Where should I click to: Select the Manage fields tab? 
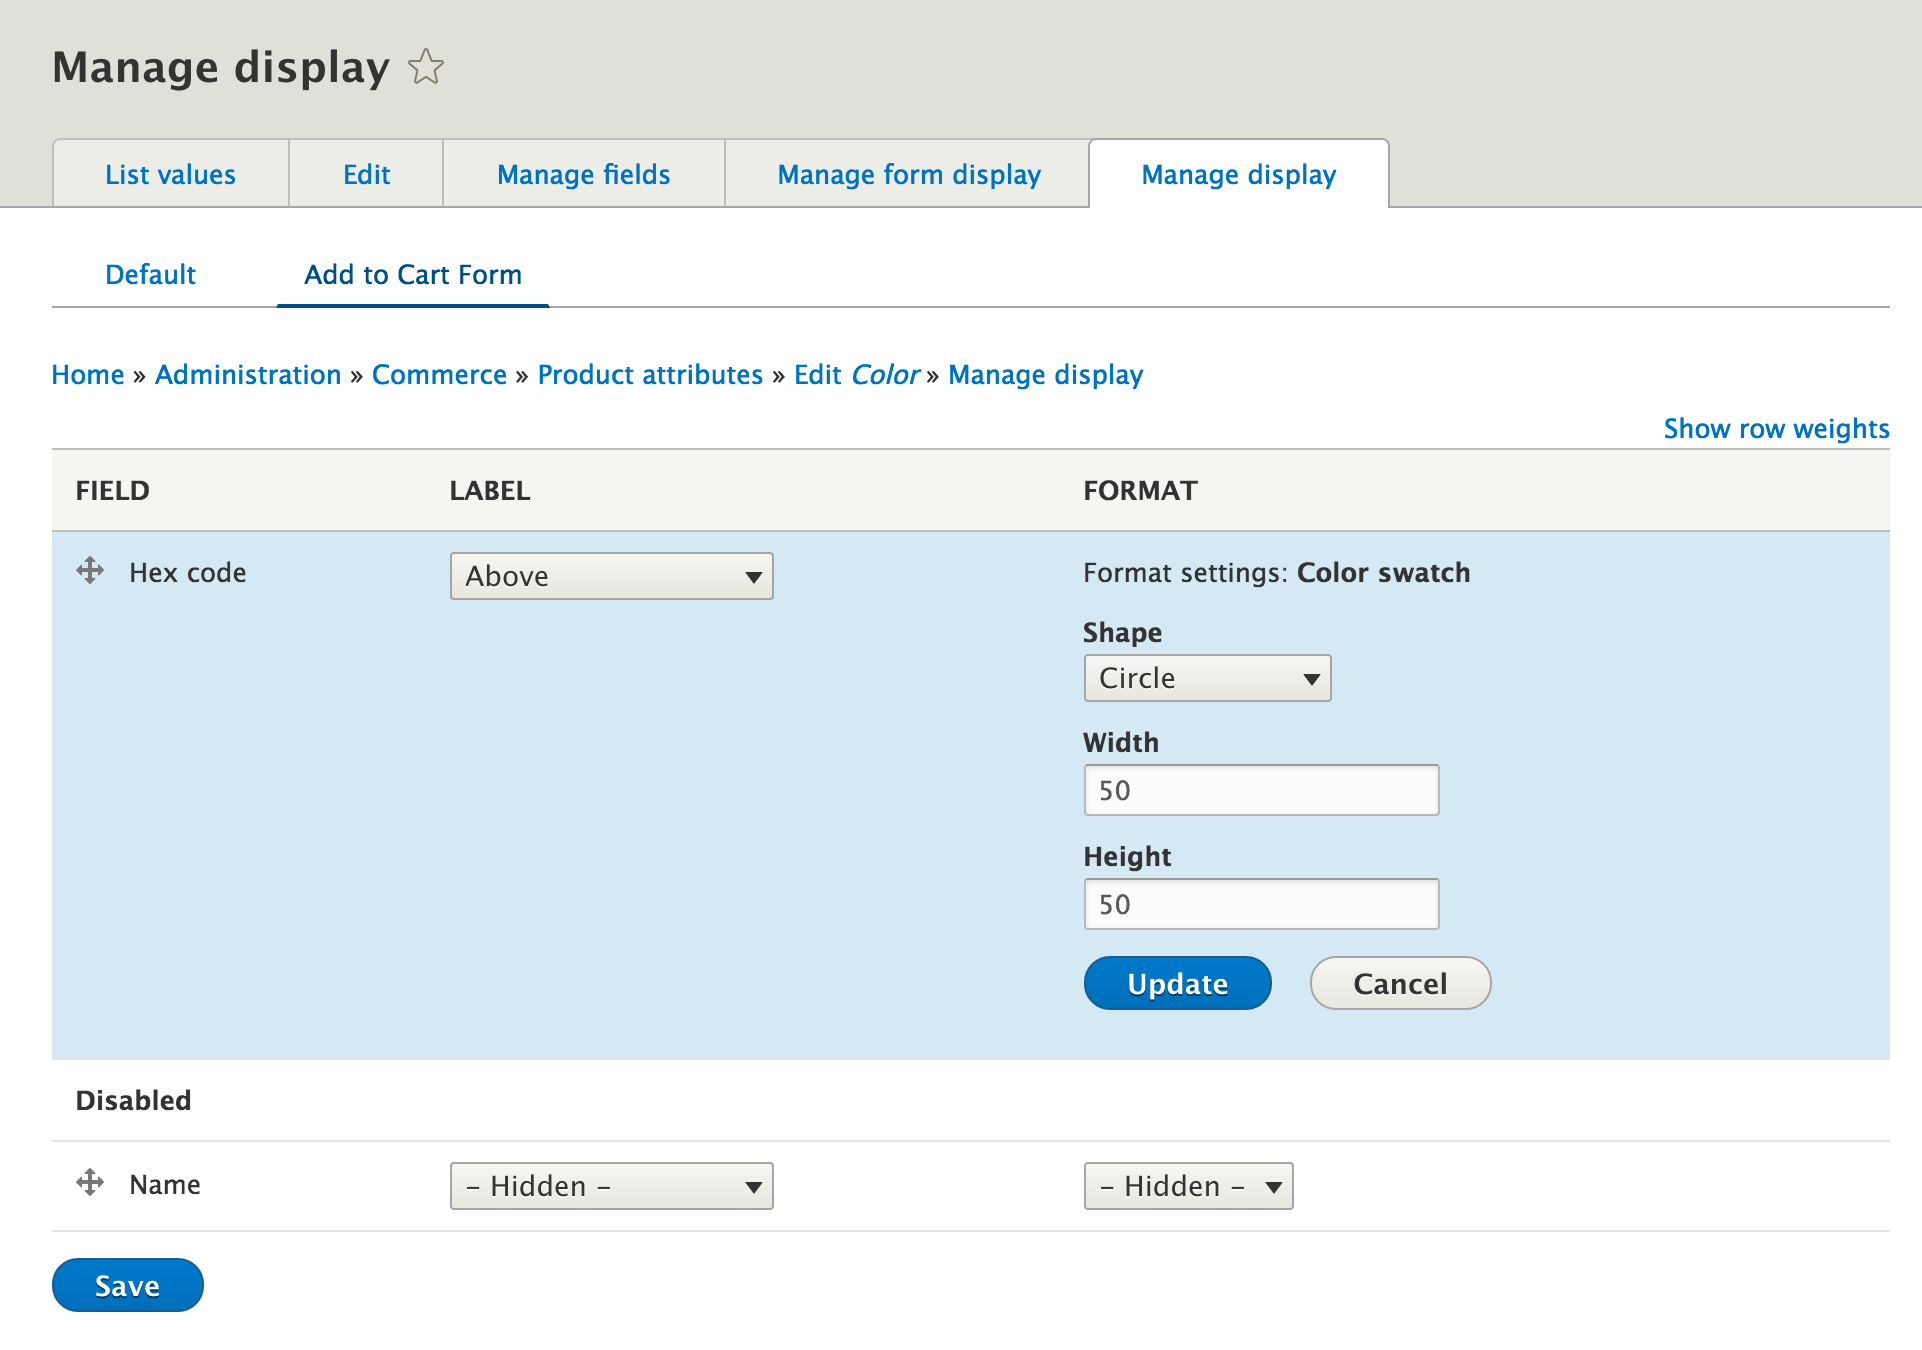[x=583, y=174]
